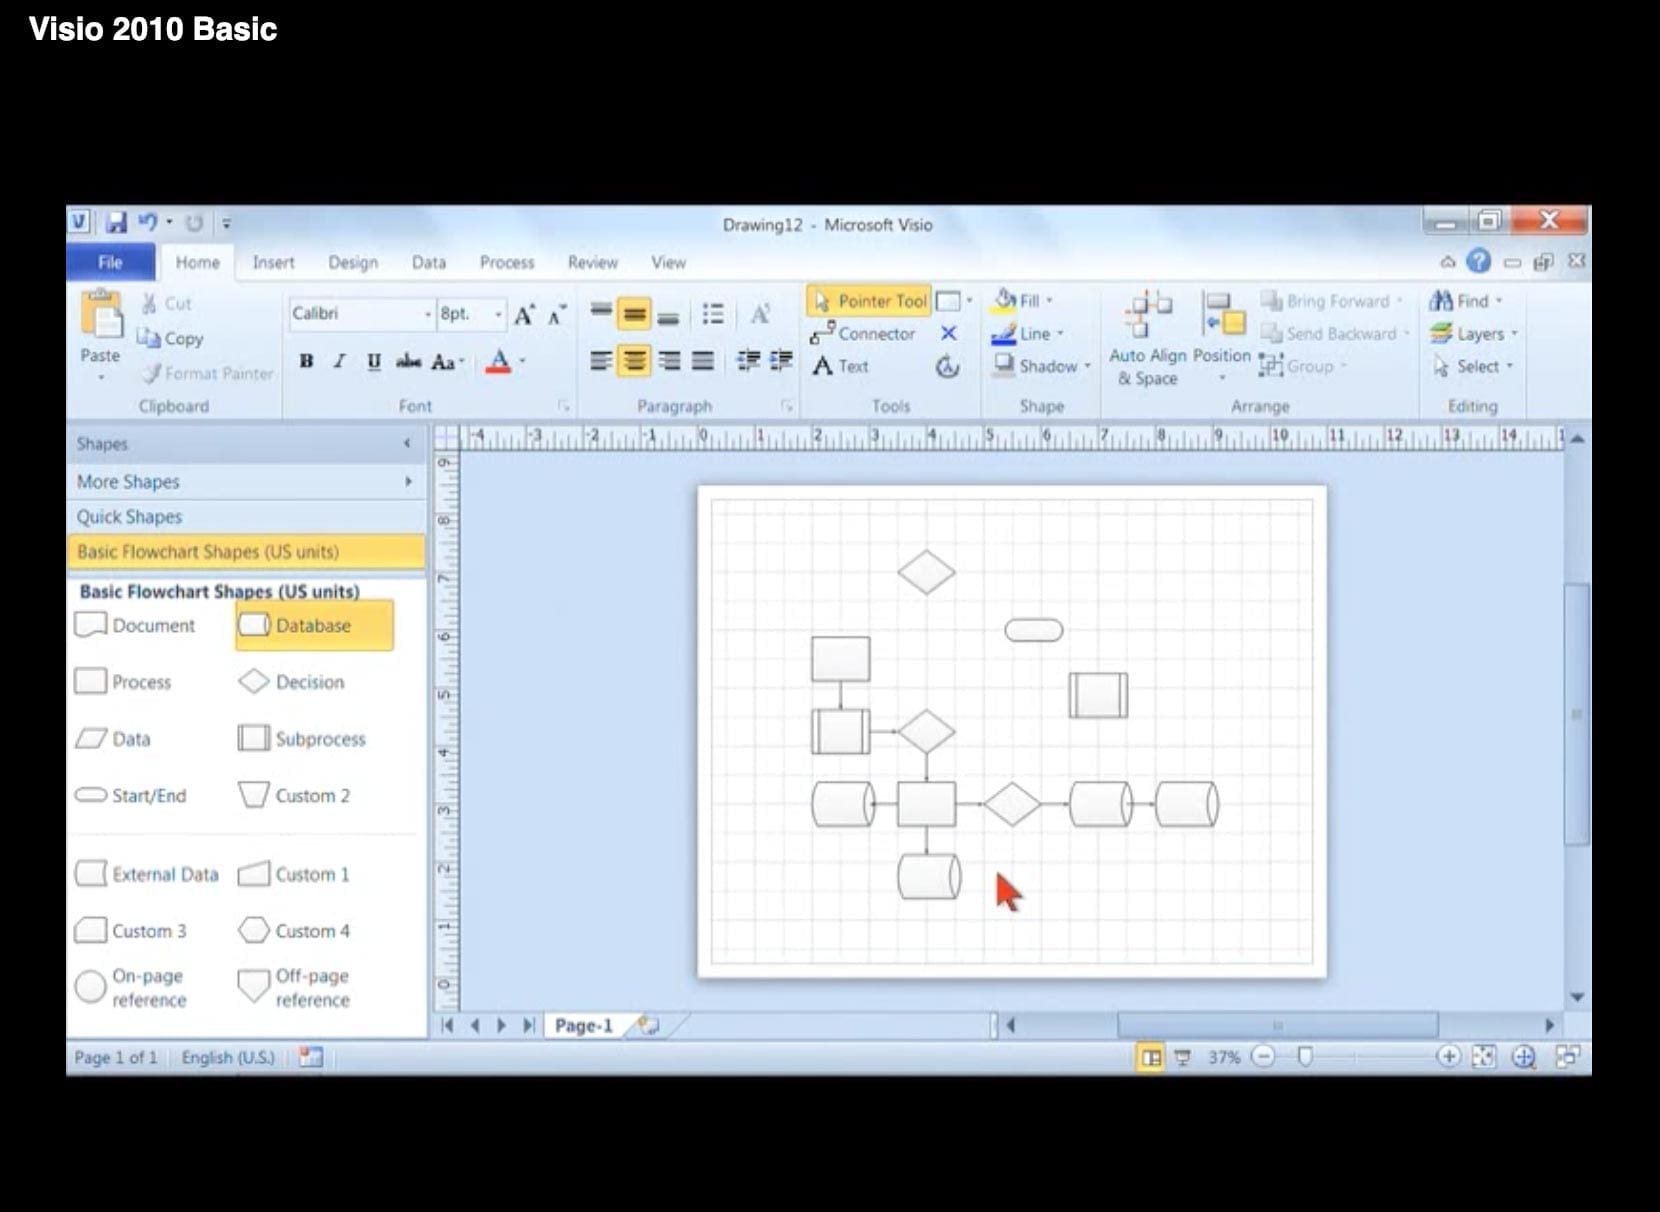Click the Paste icon in Clipboard group
Viewport: 1660px width, 1212px height.
(100, 315)
